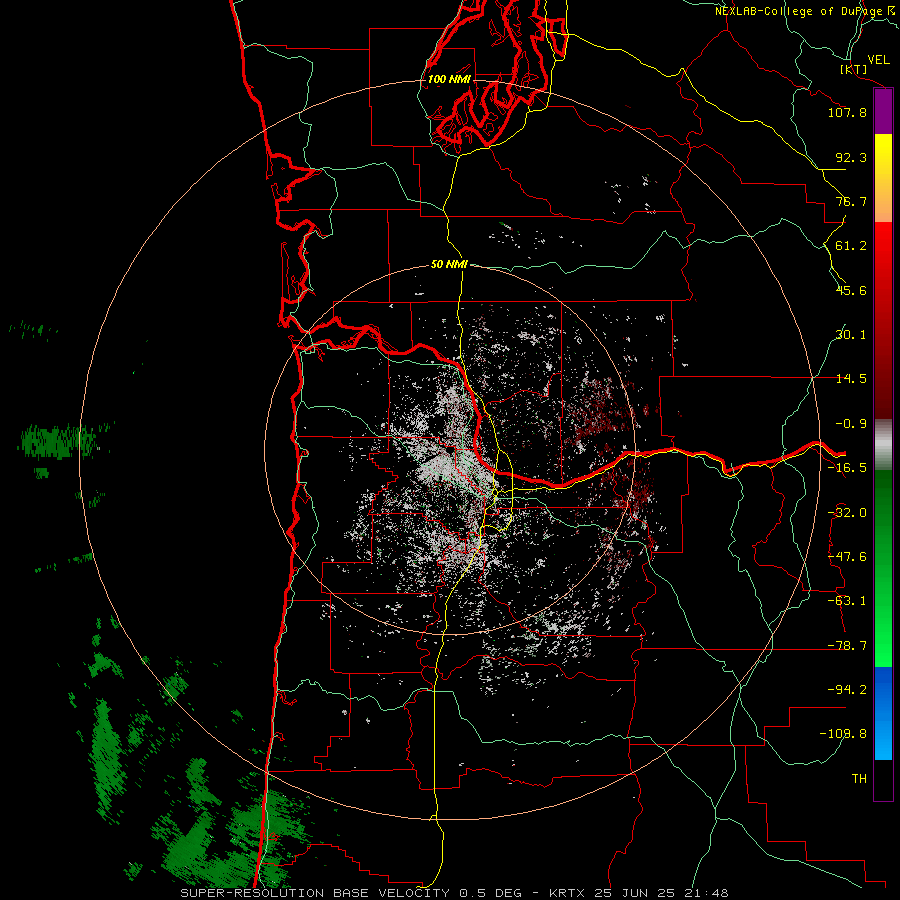Click the -32.0 velocity scale value

(847, 513)
